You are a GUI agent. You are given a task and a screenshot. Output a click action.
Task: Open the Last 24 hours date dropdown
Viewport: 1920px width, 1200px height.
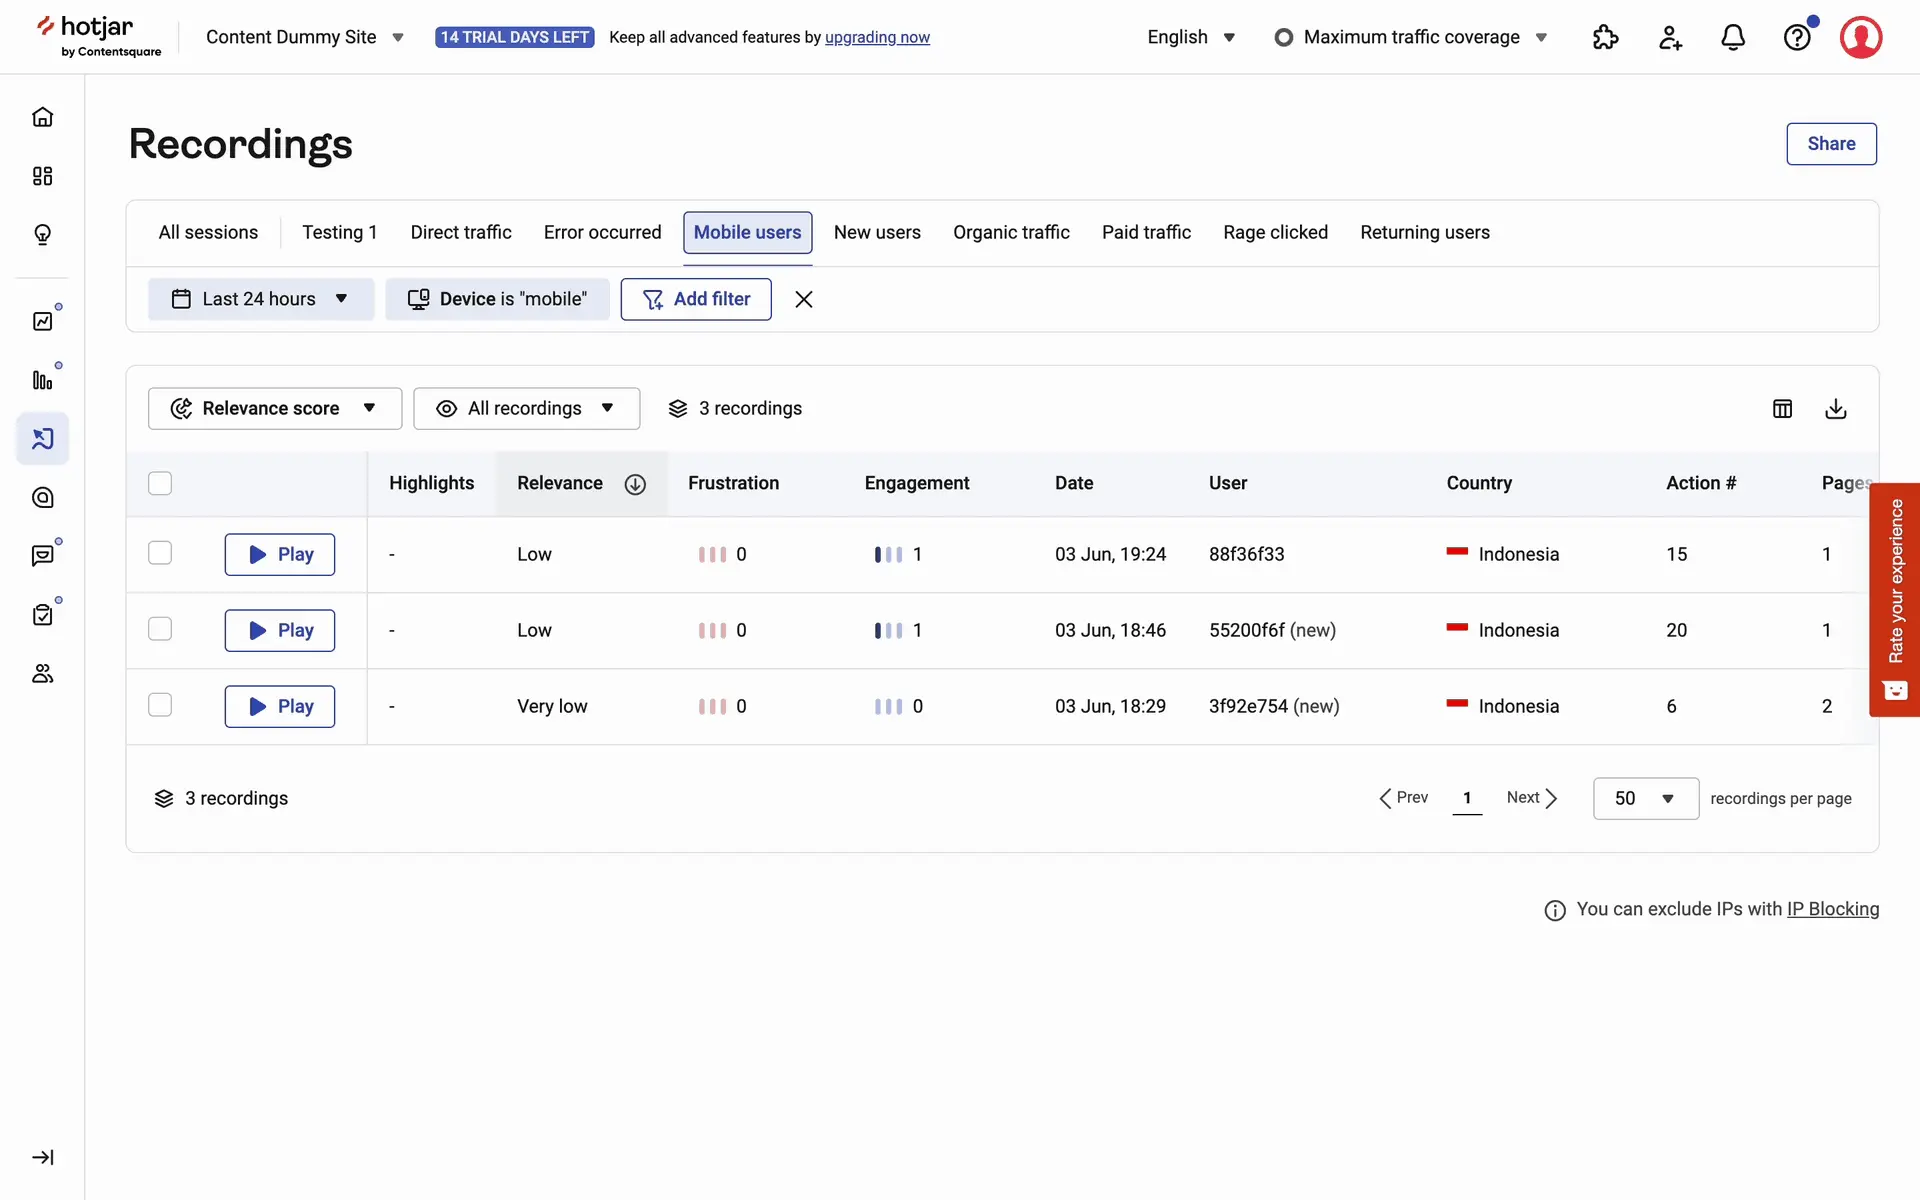[260, 299]
